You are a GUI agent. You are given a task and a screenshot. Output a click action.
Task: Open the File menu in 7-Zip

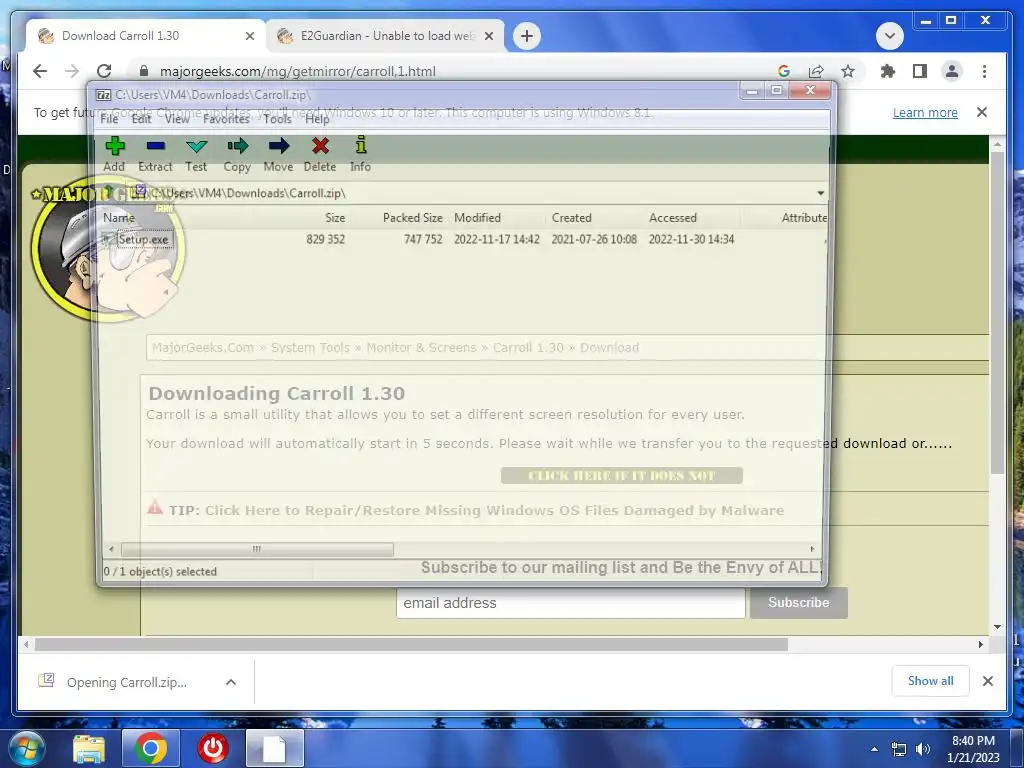click(x=109, y=119)
